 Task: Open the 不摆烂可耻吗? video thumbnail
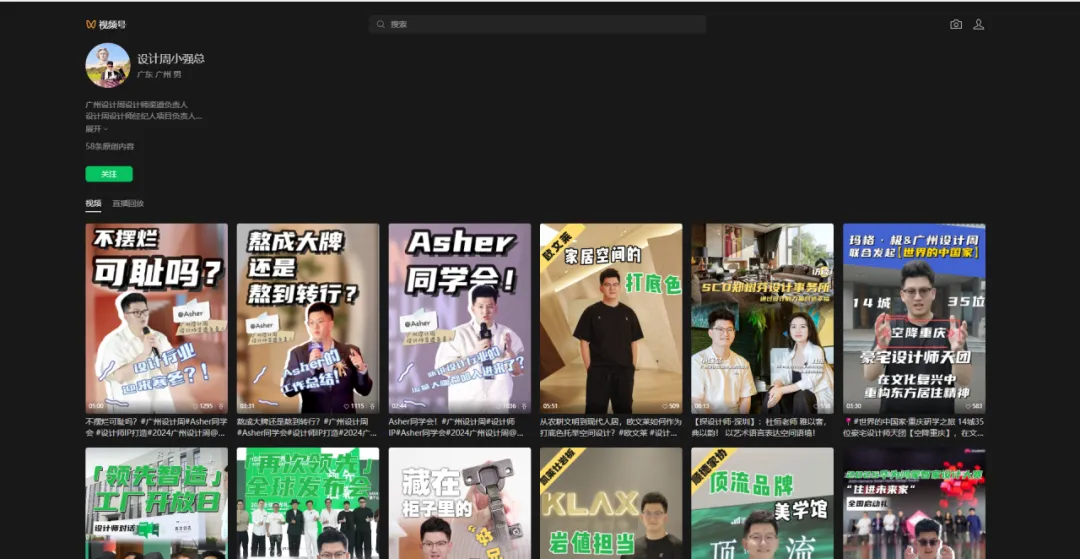156,318
